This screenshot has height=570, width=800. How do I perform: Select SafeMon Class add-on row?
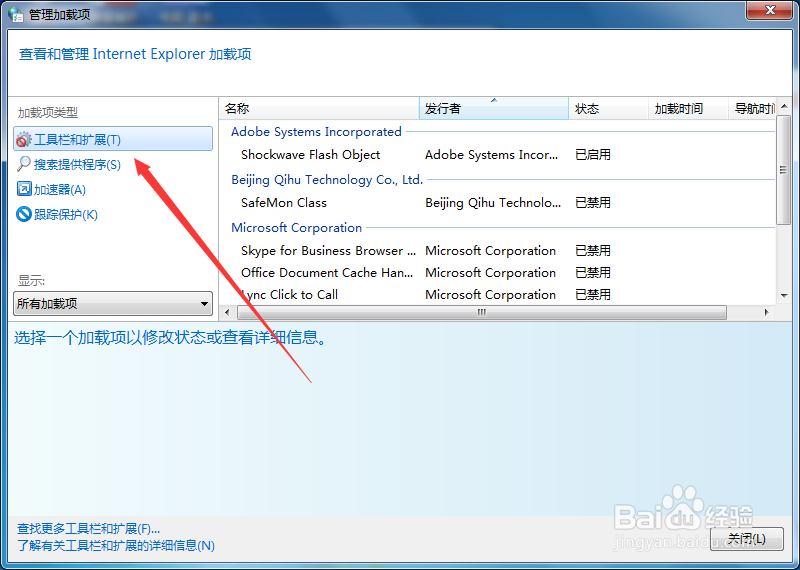point(497,203)
